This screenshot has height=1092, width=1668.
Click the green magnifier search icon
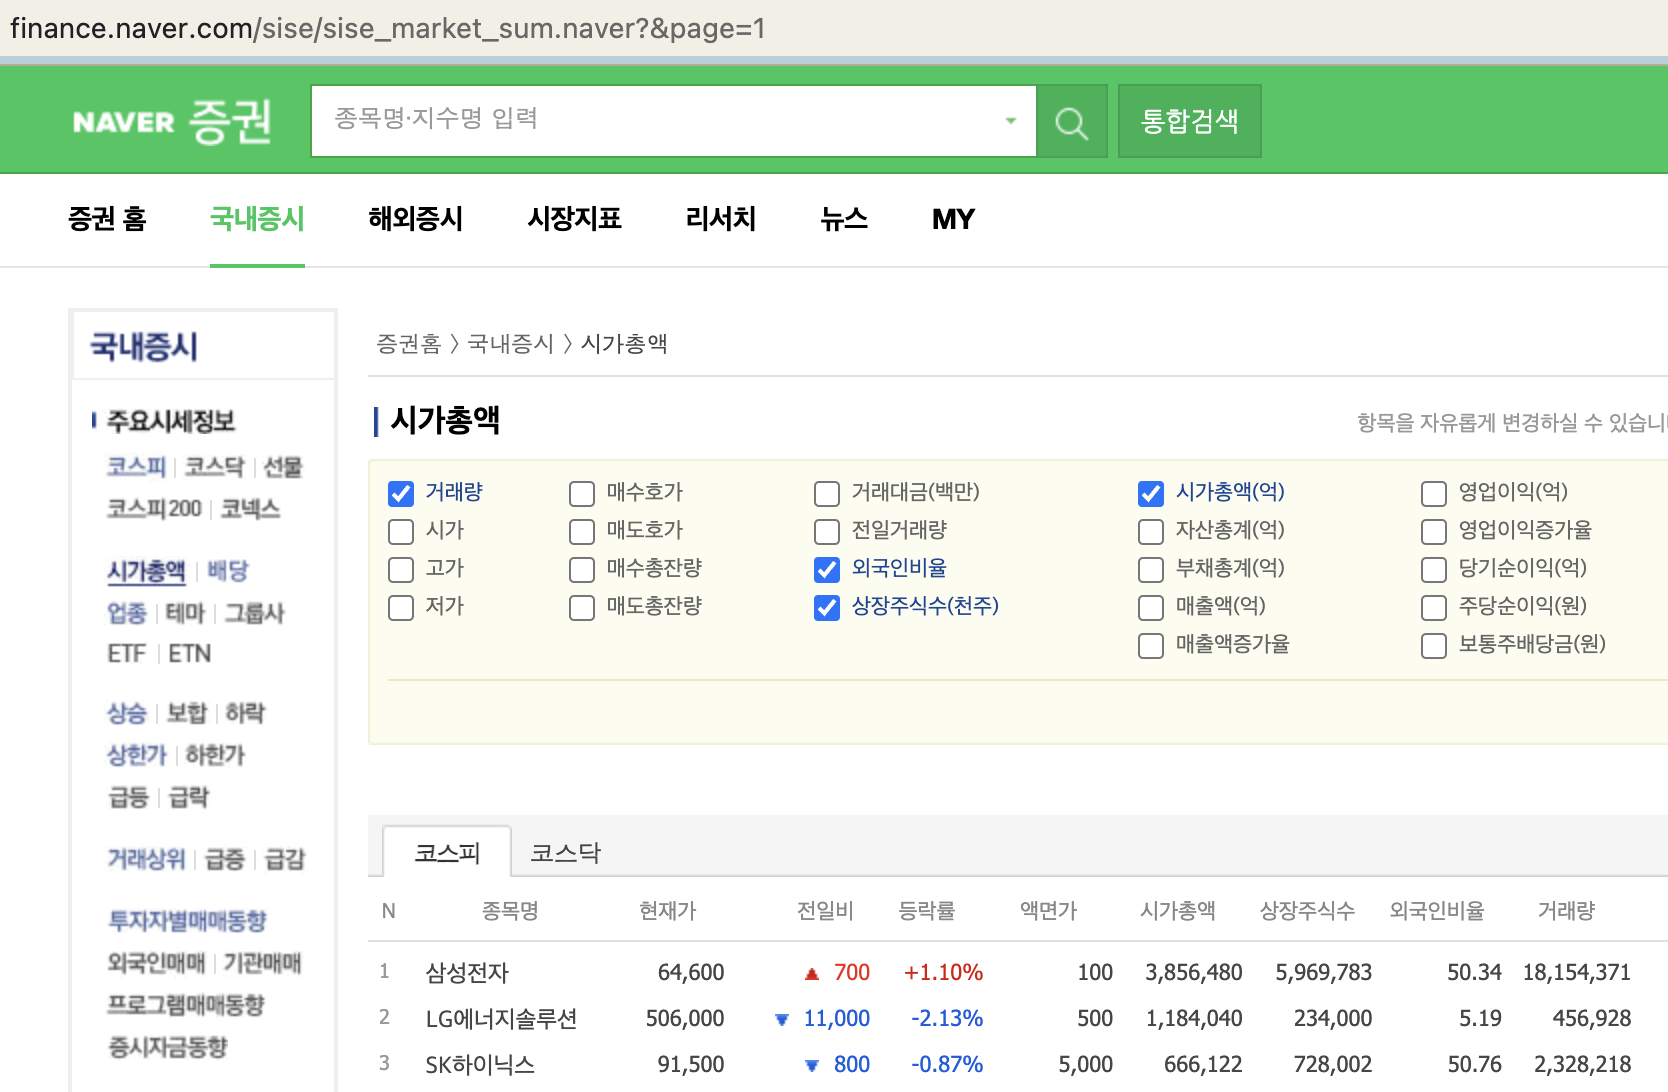point(1071,122)
